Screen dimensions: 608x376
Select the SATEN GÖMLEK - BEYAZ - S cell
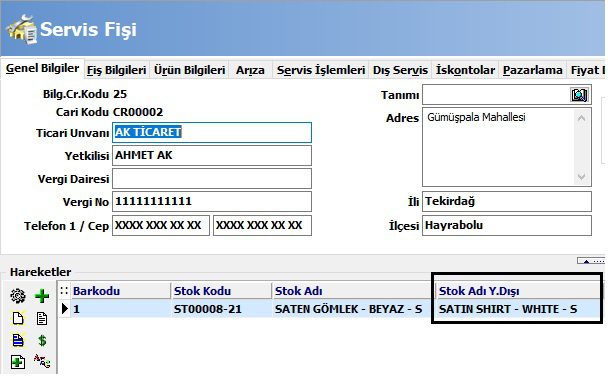point(353,309)
